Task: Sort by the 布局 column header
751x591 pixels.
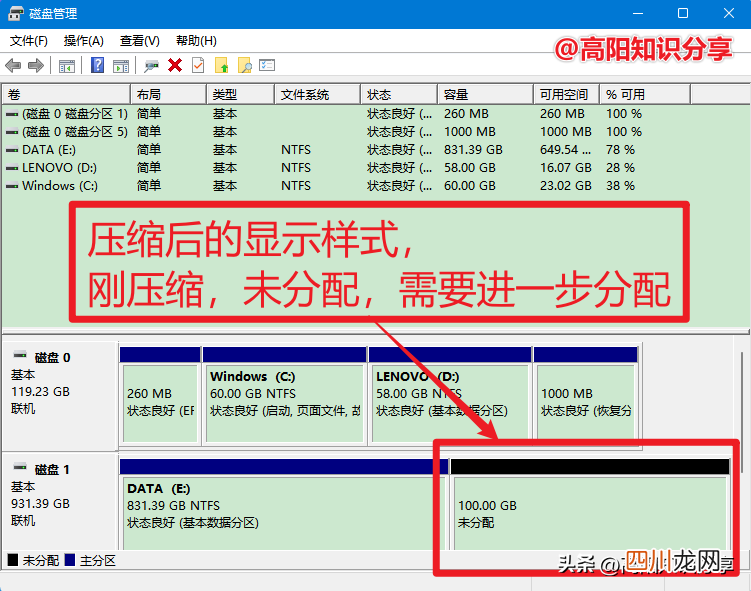Action: (168, 94)
